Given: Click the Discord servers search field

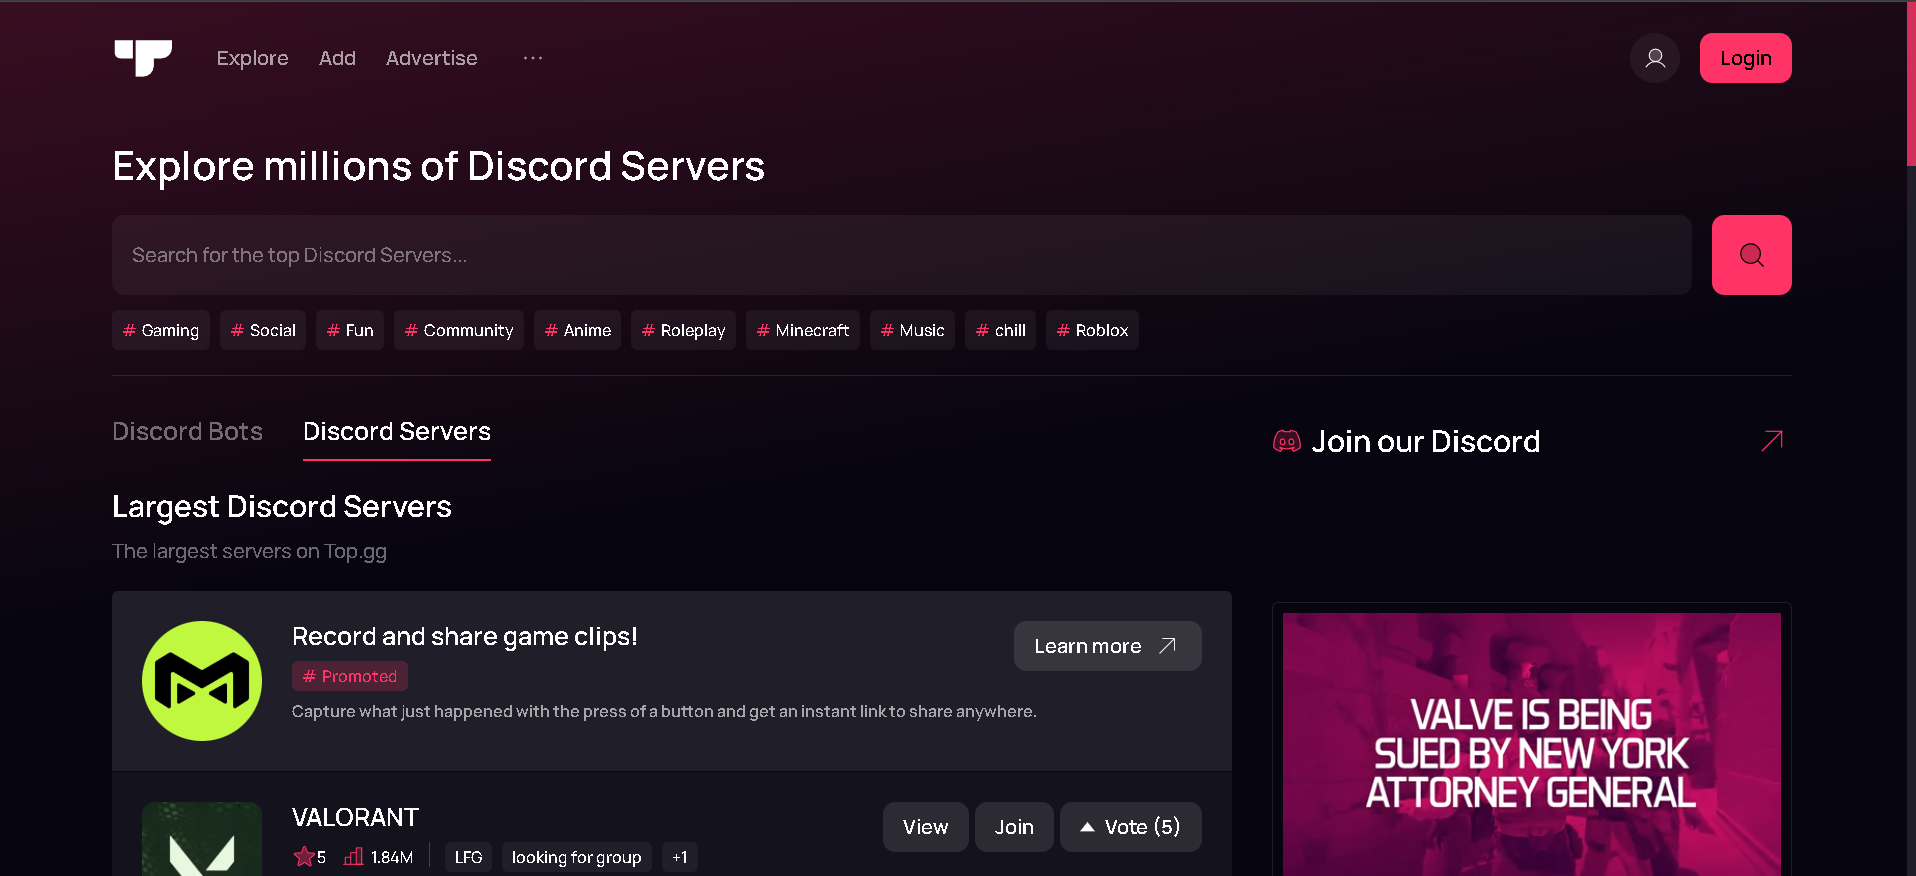Looking at the screenshot, I should 901,255.
